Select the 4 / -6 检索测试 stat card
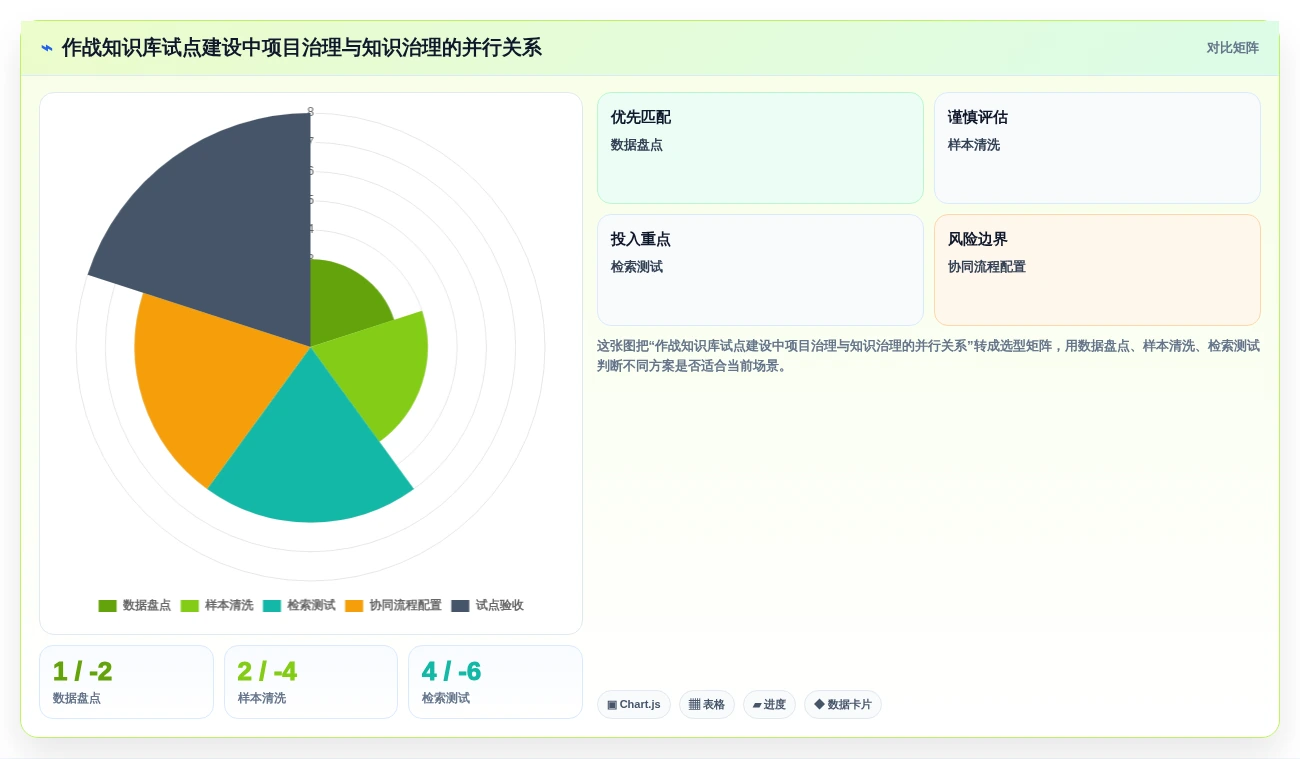Screen dimensions: 1300x759 pyautogui.click(x=495, y=682)
